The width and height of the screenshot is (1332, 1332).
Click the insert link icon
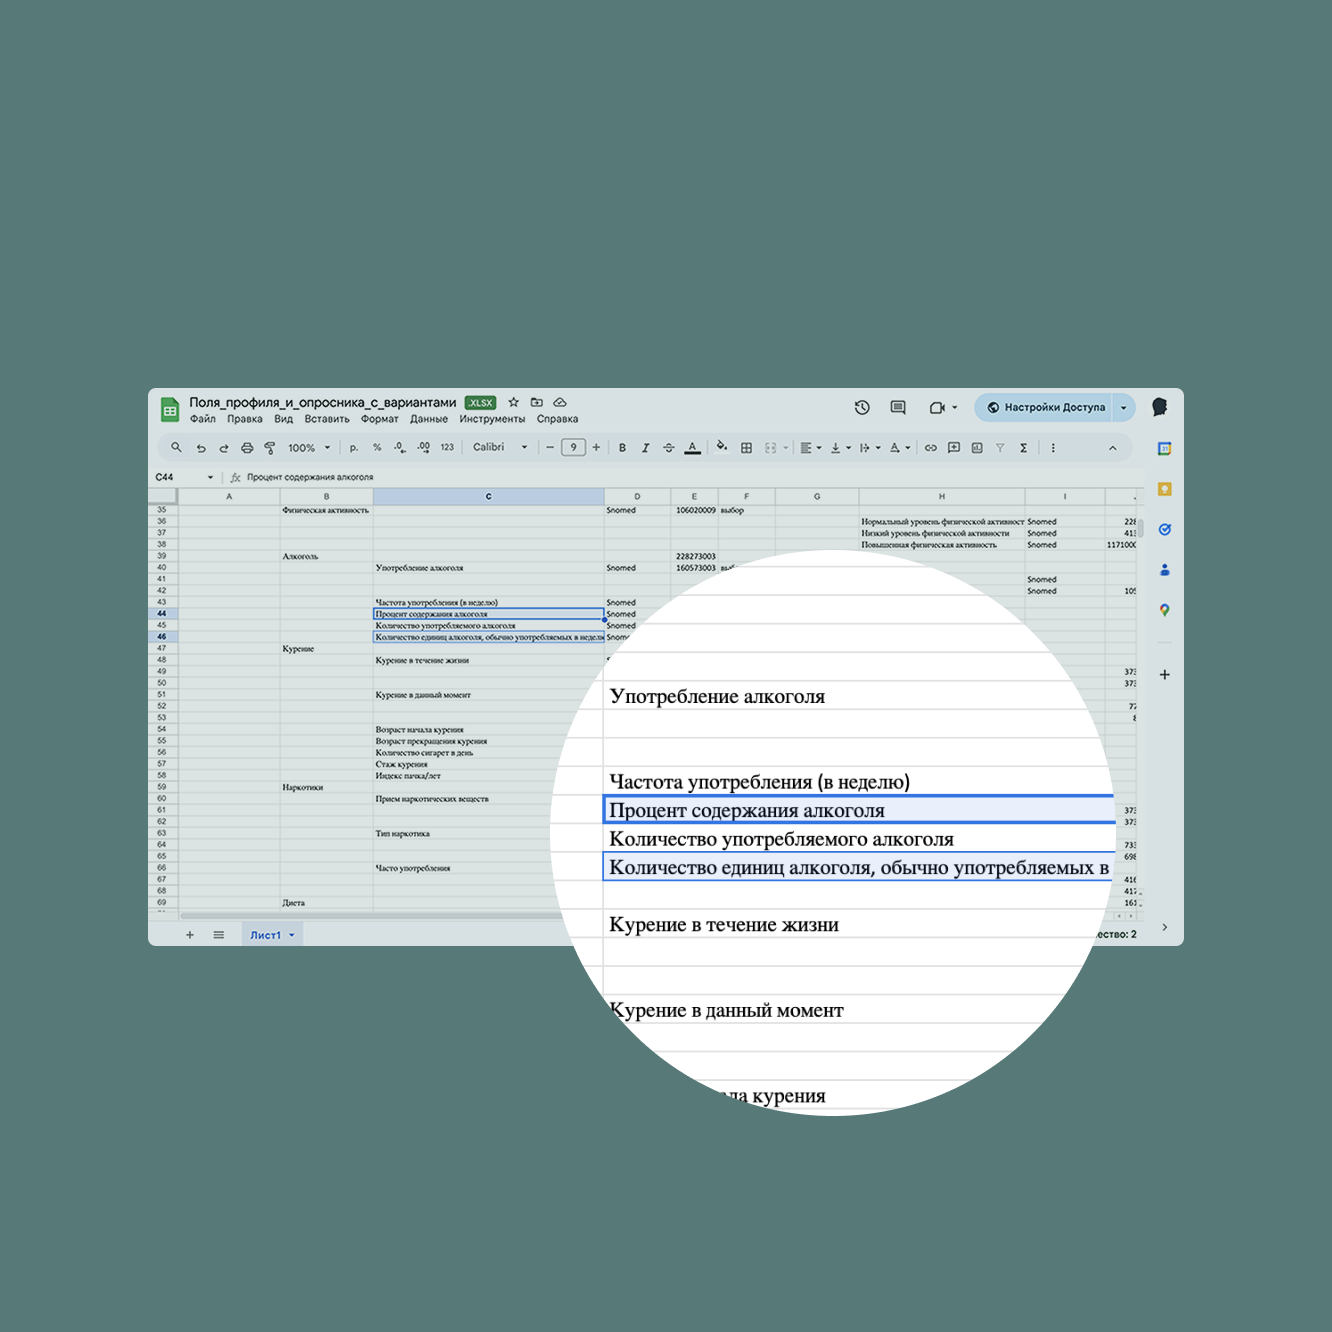tap(931, 448)
